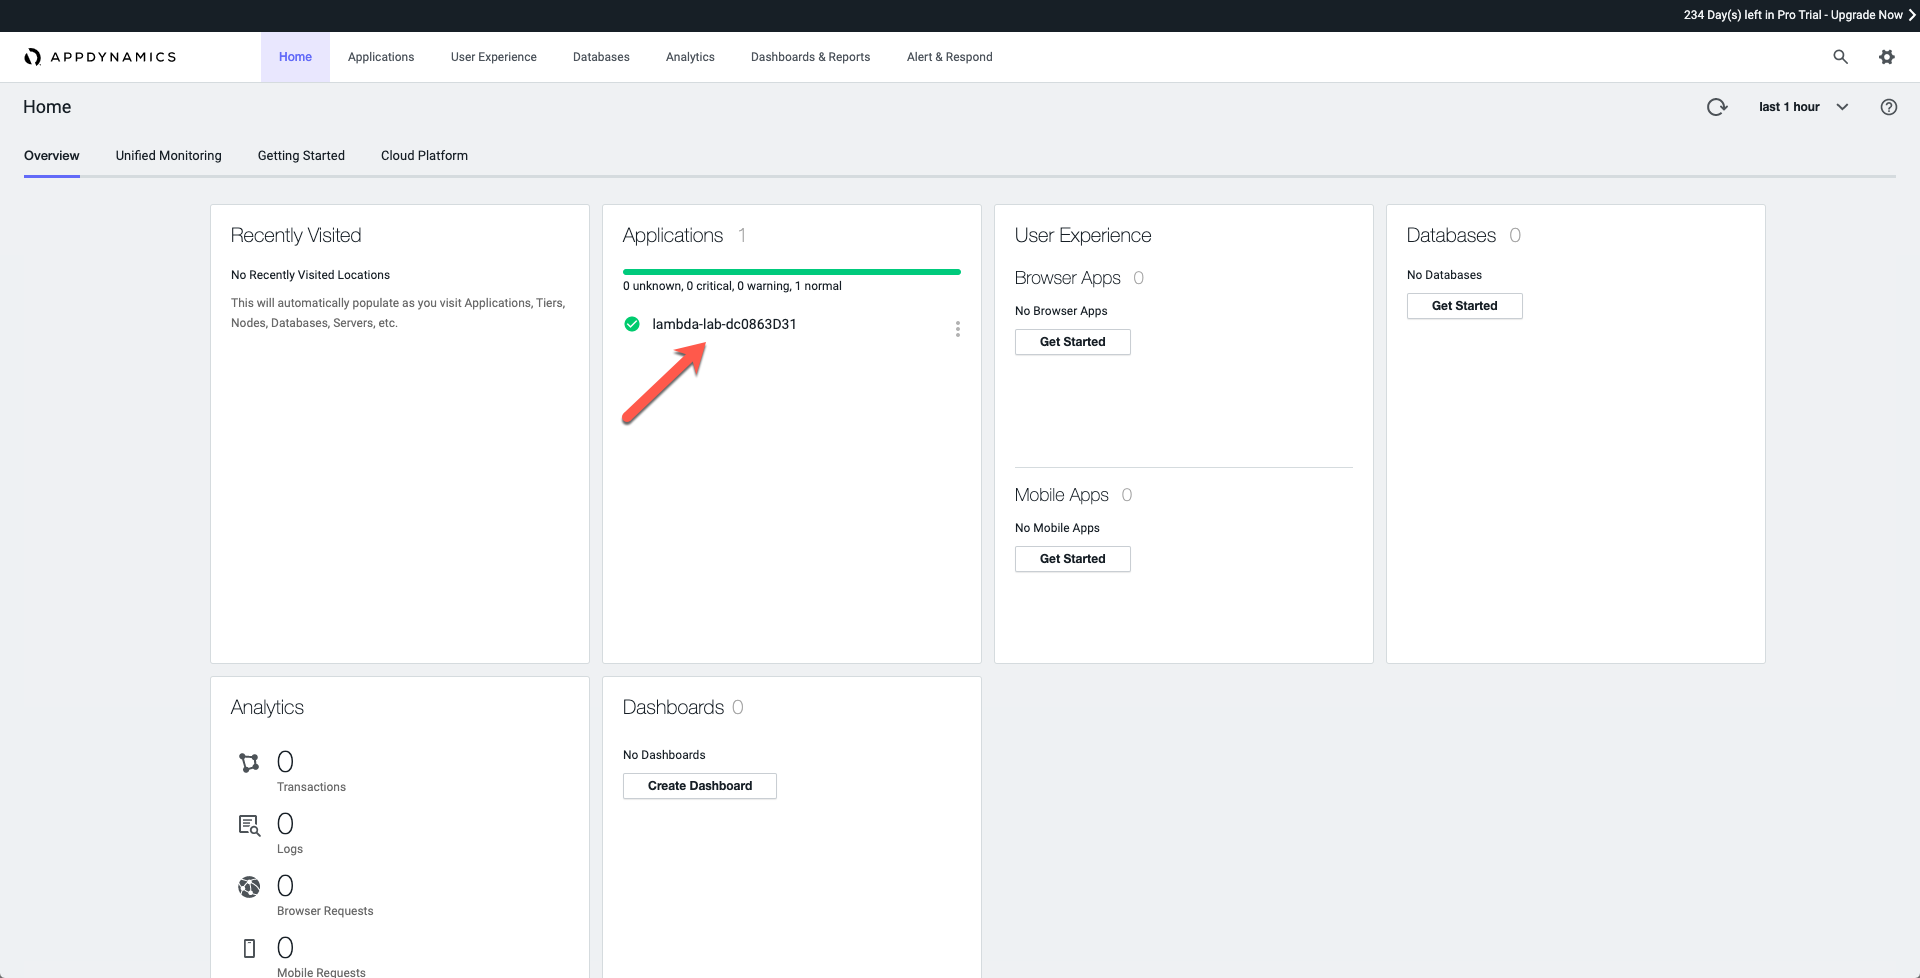Click the Upgrade Now chevron arrow
The height and width of the screenshot is (978, 1920).
pyautogui.click(x=1912, y=15)
